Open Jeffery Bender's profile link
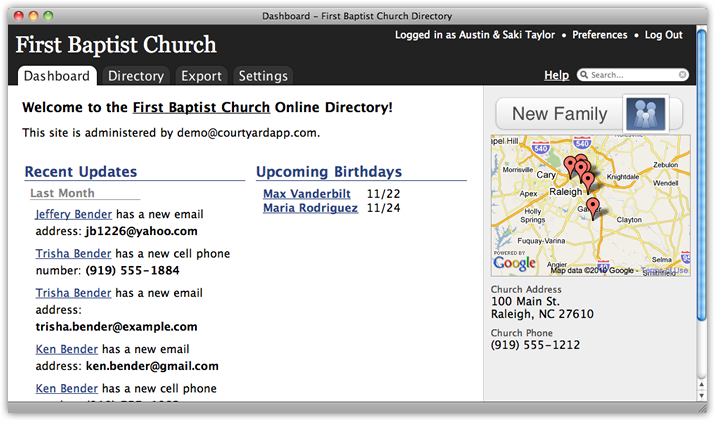Viewport: 715px width, 421px height. (73, 214)
